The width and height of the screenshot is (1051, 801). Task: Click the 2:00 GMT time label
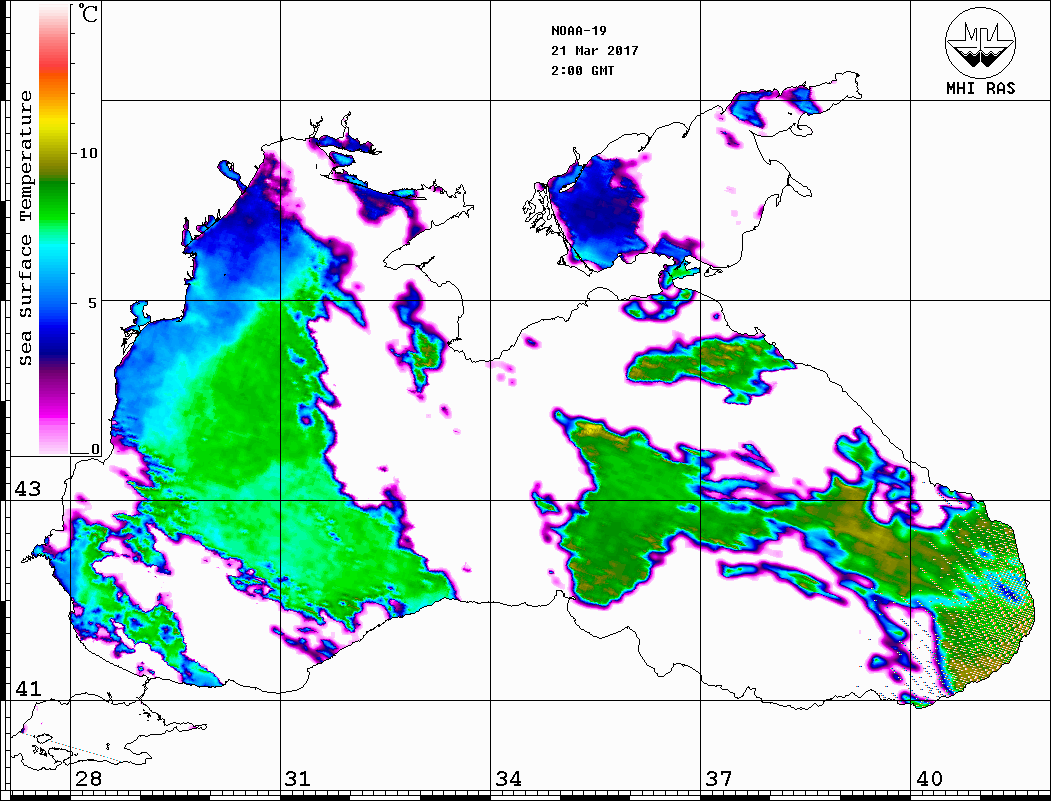coord(582,71)
